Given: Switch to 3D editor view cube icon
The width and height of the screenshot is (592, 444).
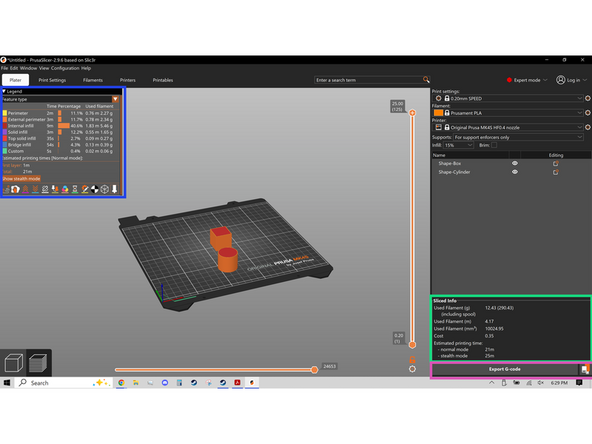Looking at the screenshot, I should 14,363.
